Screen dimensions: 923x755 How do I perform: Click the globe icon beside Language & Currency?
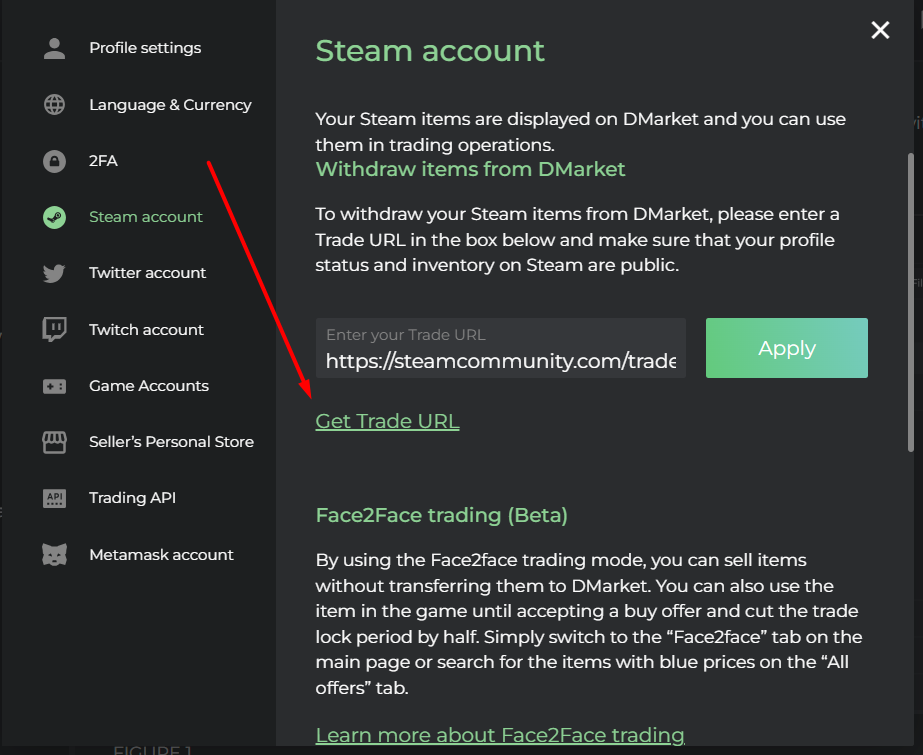[x=54, y=104]
